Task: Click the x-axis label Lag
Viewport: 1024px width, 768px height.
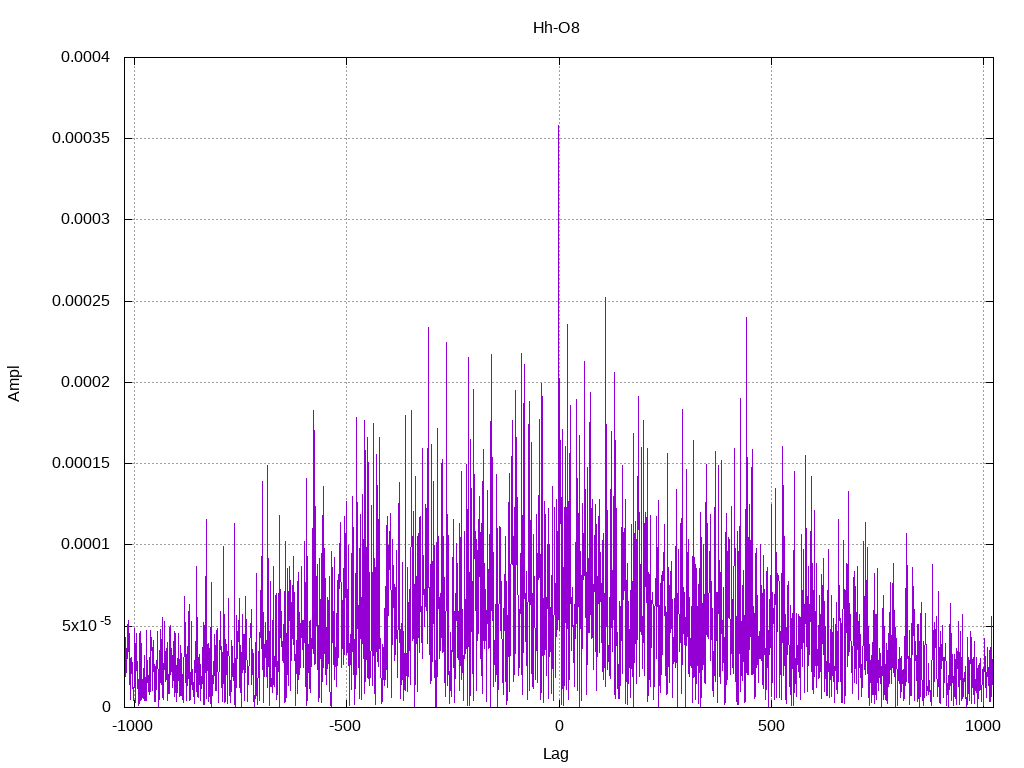Action: point(556,754)
